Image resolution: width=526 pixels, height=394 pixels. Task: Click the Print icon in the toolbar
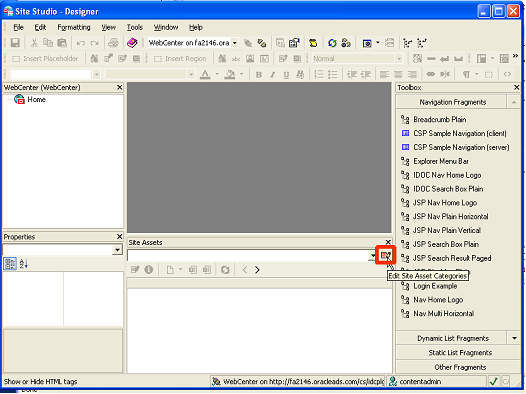pos(113,43)
